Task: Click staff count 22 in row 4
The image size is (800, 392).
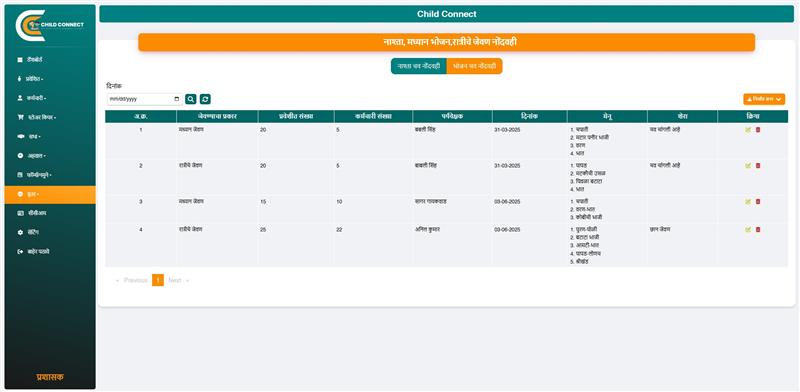Action: pos(339,230)
